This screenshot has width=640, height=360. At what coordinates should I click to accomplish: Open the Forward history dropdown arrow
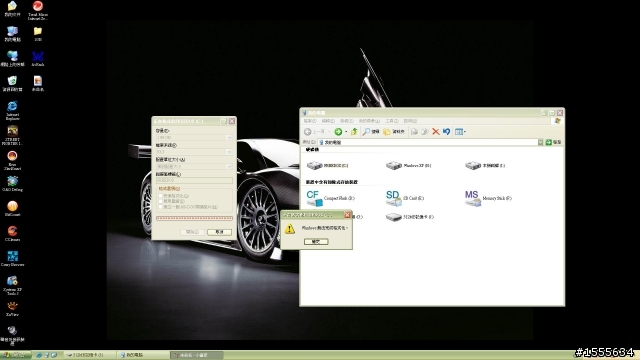point(346,131)
